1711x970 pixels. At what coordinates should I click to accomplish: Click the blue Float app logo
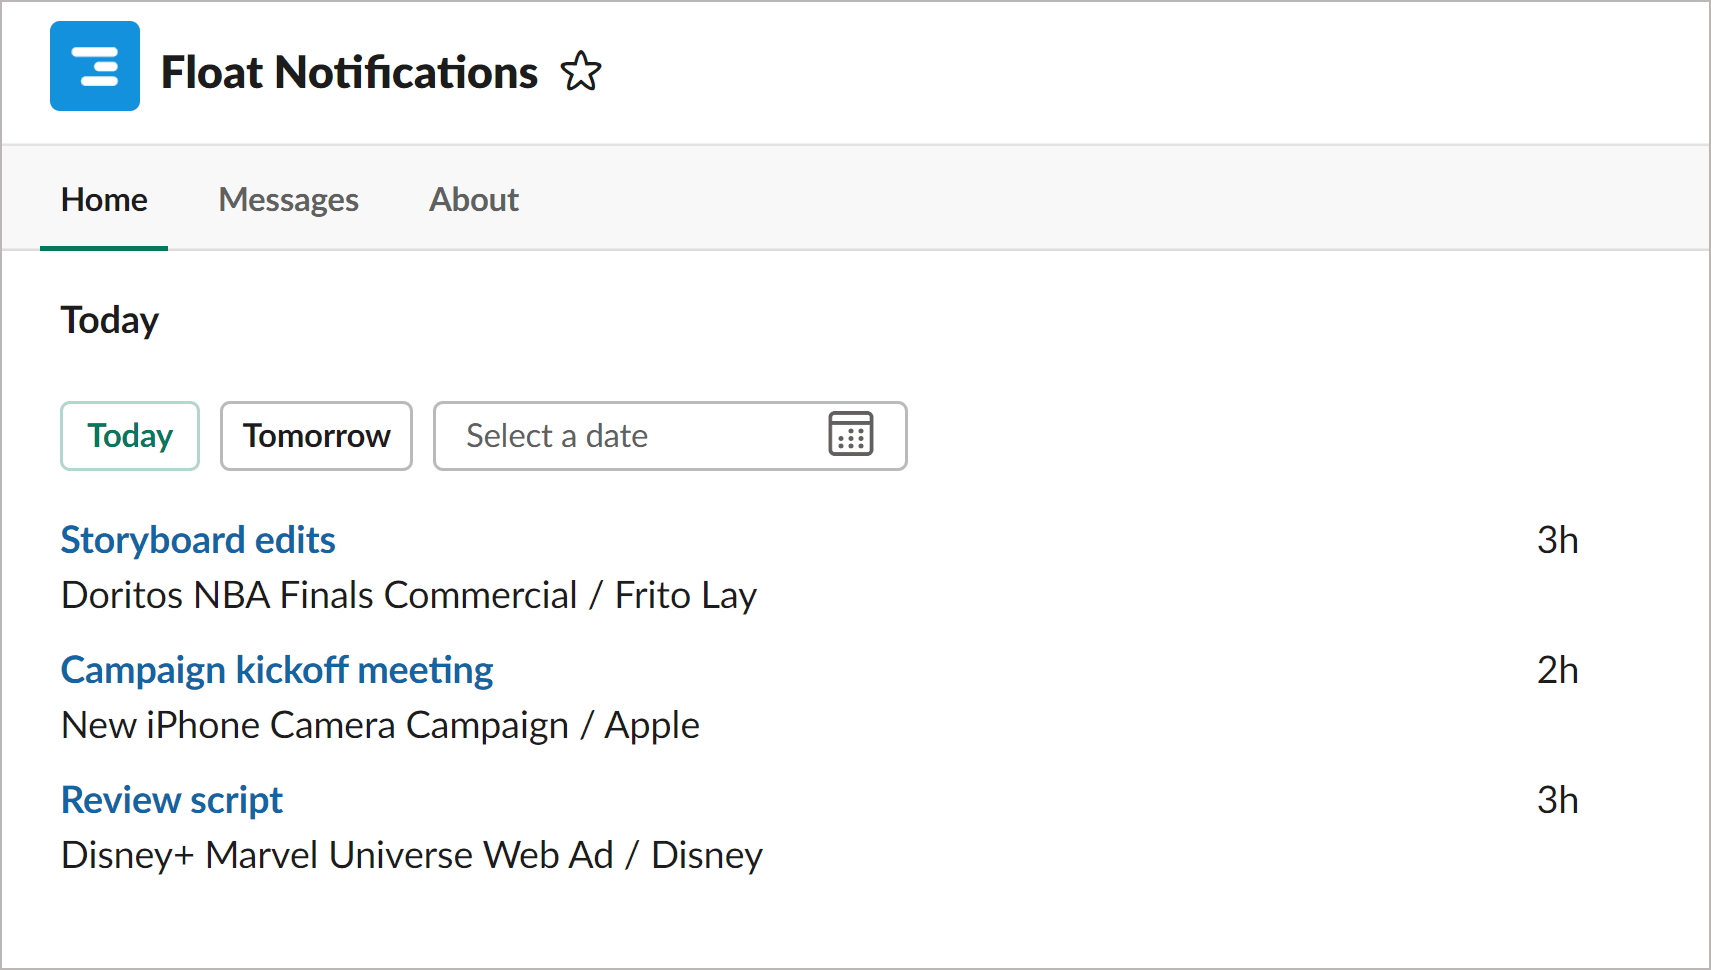[95, 66]
